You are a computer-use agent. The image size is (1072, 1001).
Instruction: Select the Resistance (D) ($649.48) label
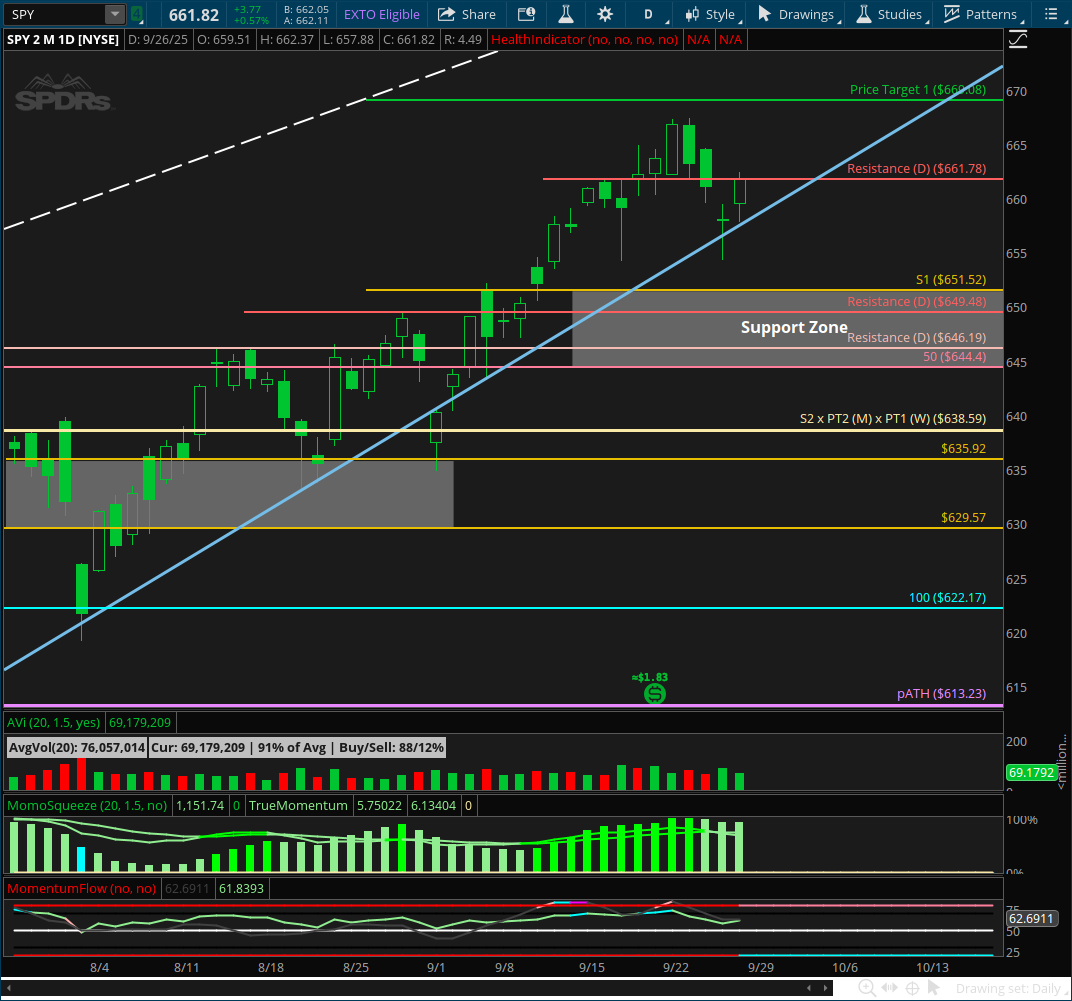pos(916,302)
